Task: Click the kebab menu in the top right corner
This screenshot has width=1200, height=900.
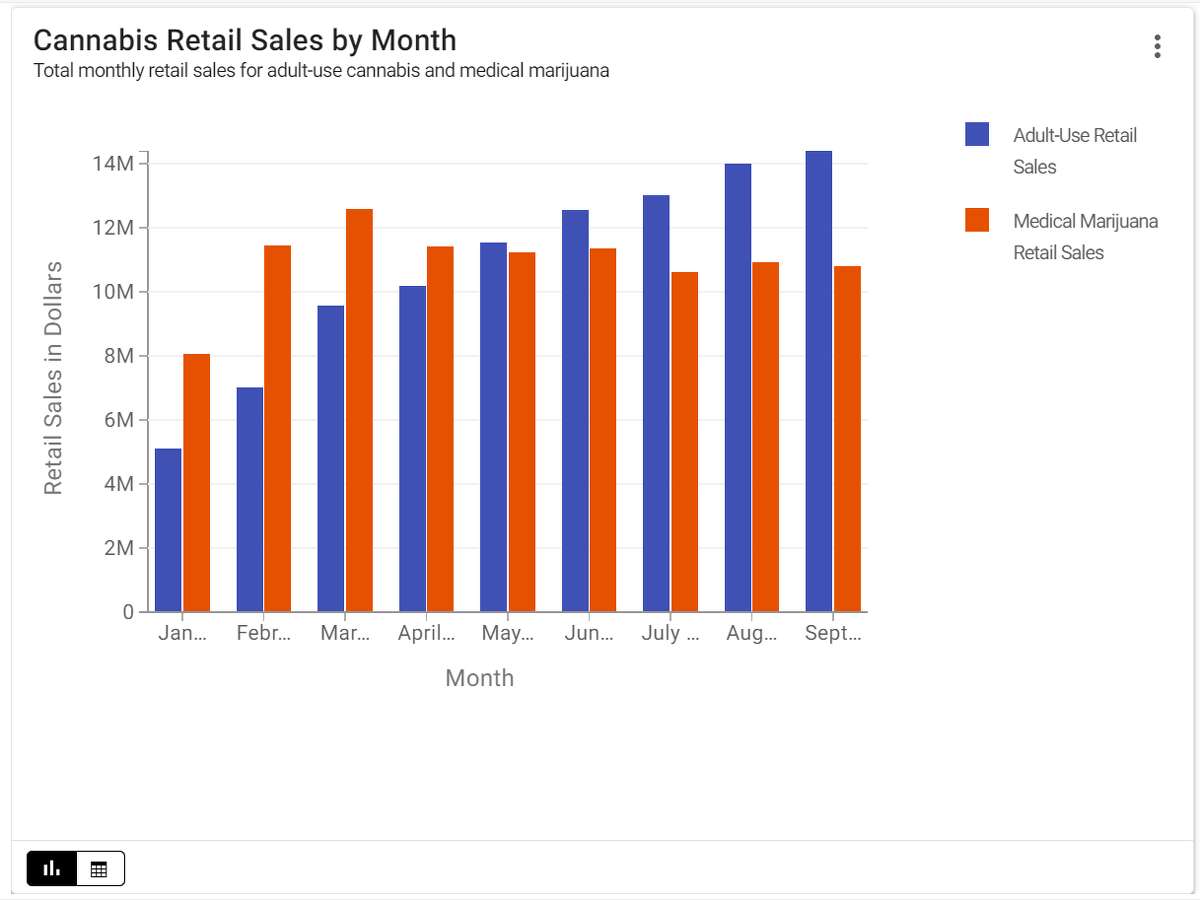Action: tap(1156, 46)
